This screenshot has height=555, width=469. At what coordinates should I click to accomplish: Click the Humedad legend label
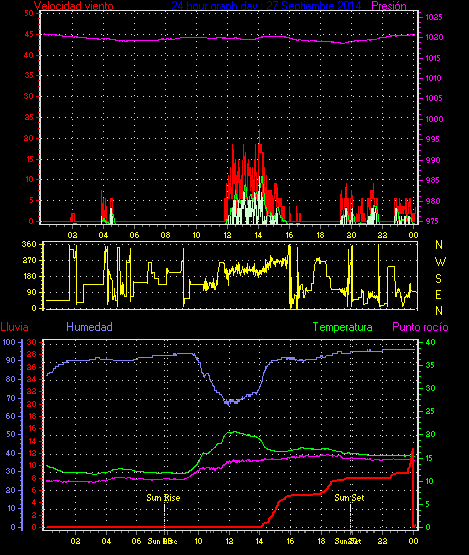(89, 327)
